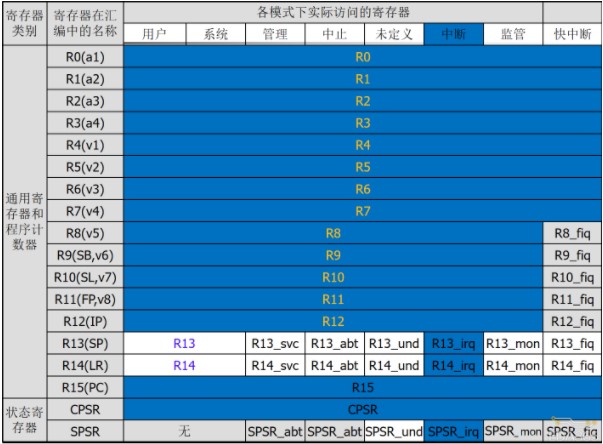This screenshot has height=444, width=603.
Task: Click the R7(v4) register name cell
Action: coord(85,211)
